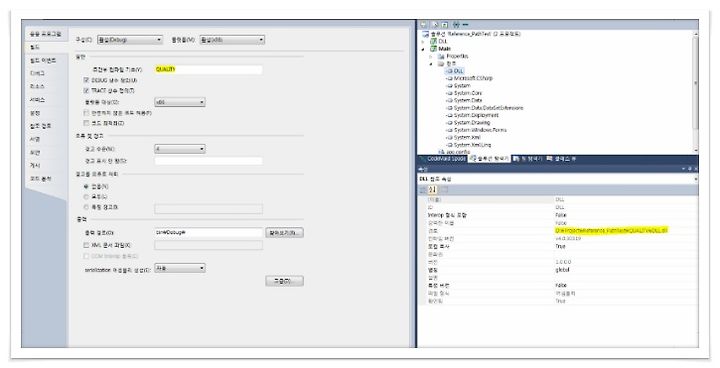This screenshot has height=368, width=720.
Task: Expand the Properties folder node
Action: coord(432,56)
